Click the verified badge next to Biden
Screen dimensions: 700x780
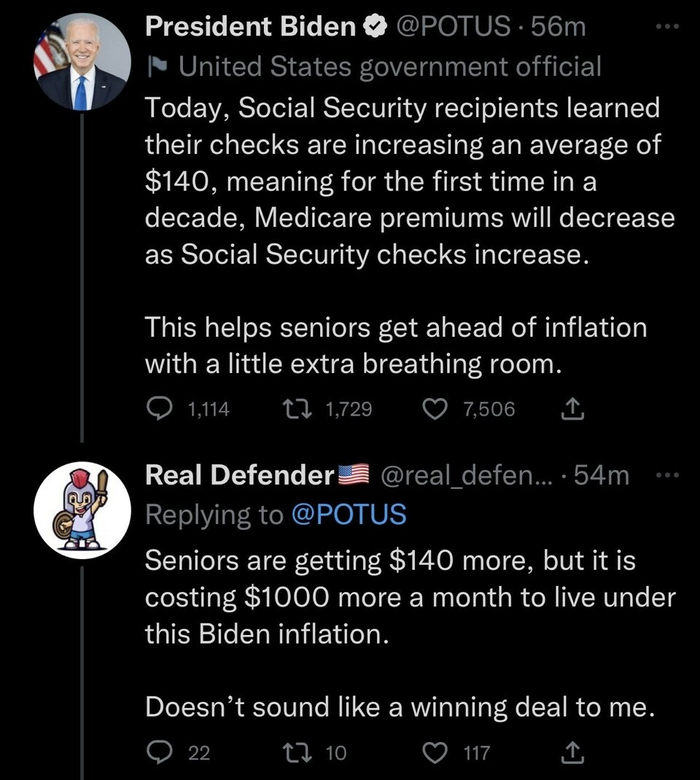[377, 28]
